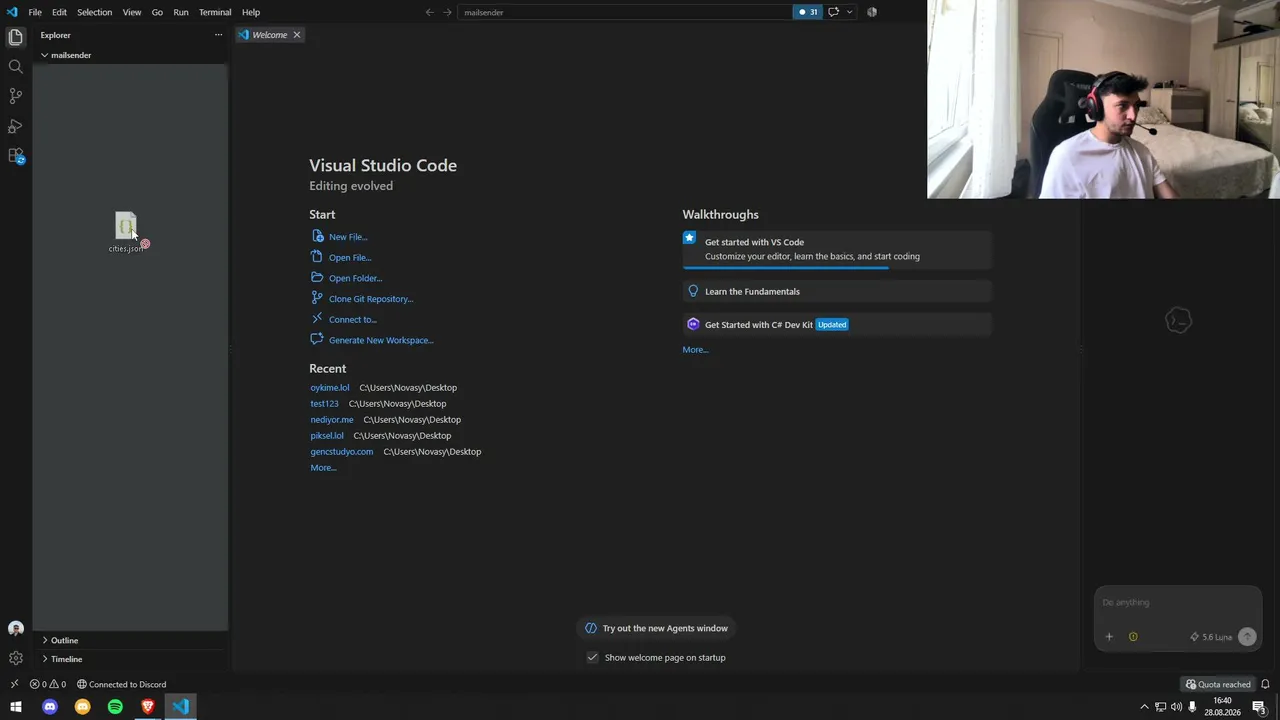Go forward with the navigation arrow
This screenshot has height=720, width=1280.
[x=447, y=12]
